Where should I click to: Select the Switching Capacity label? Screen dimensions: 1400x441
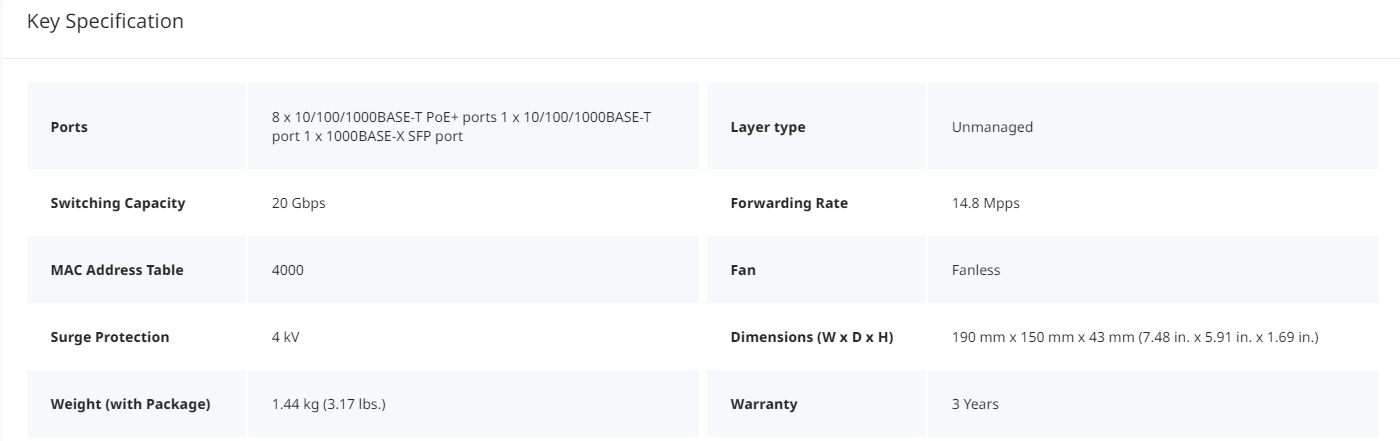[x=118, y=203]
